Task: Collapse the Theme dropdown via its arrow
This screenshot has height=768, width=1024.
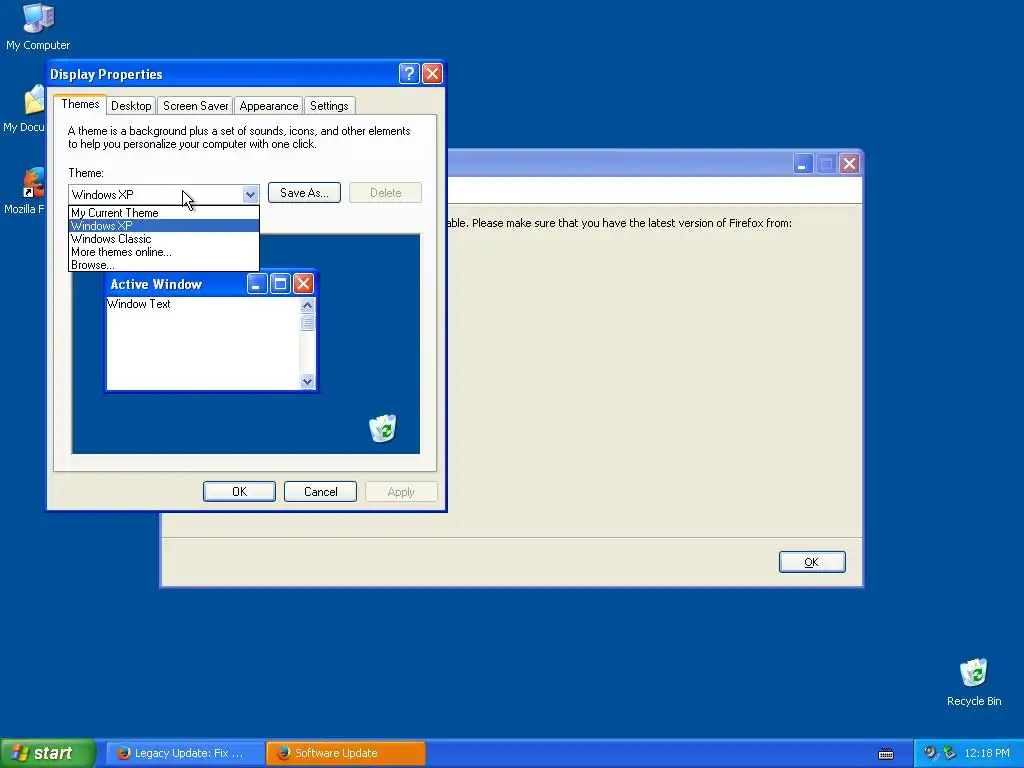Action: [250, 194]
